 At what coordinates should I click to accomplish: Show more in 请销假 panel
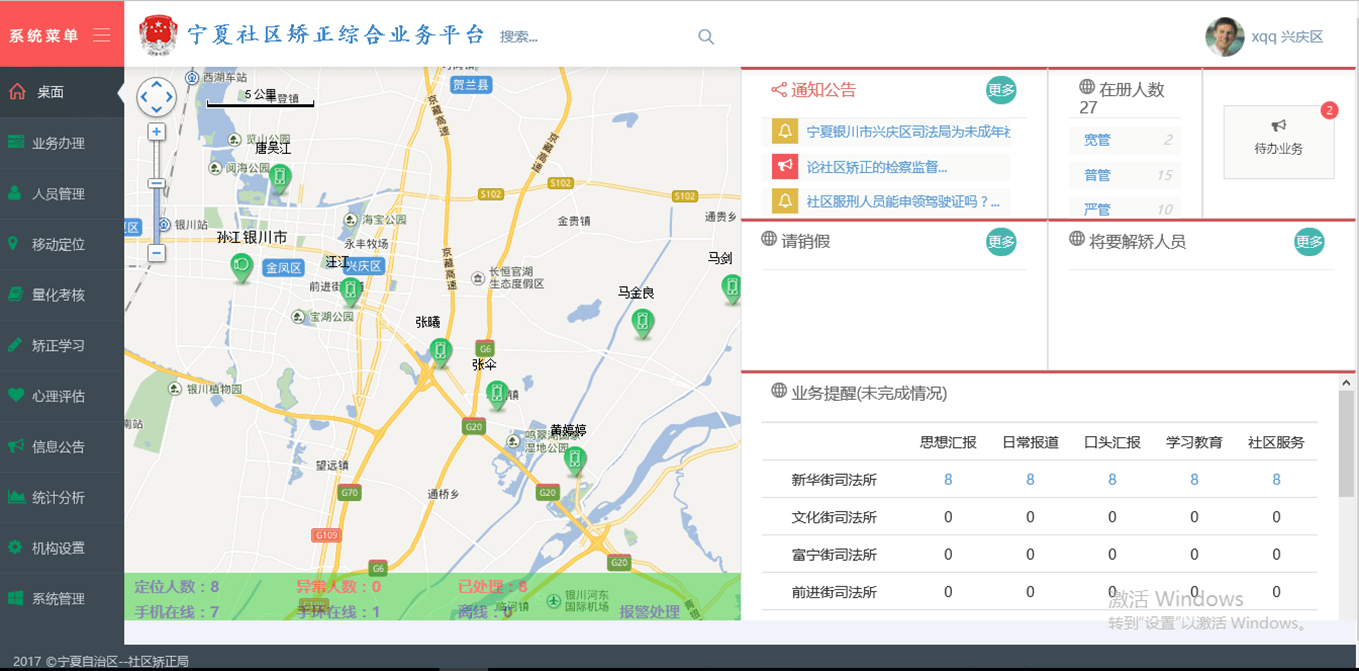[1001, 241]
